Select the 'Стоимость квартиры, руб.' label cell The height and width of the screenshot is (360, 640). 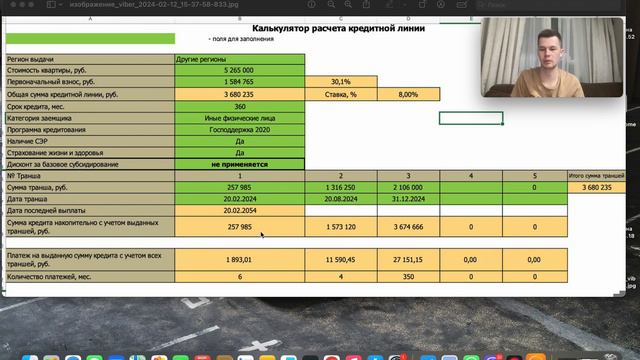[x=90, y=70]
